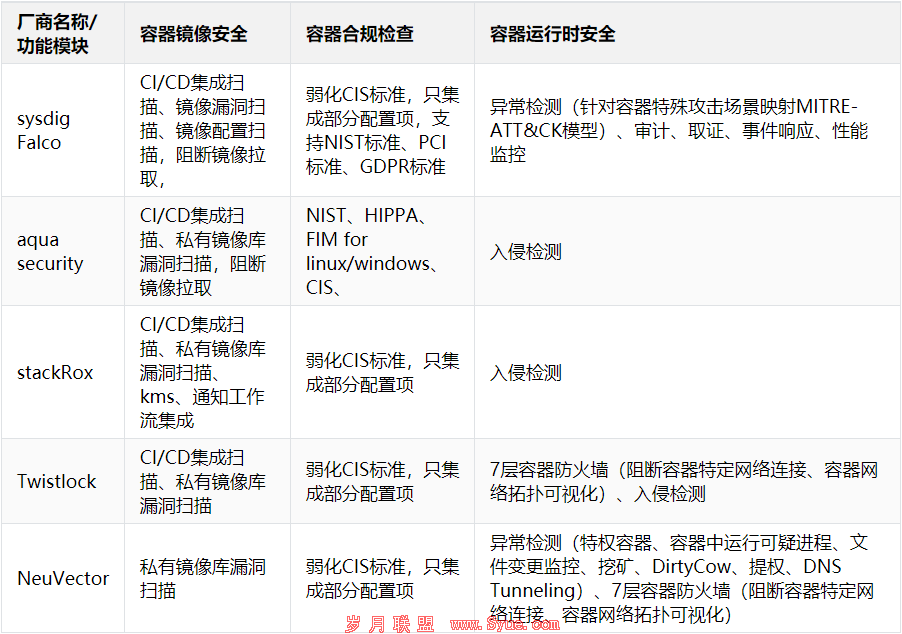Select "弱化CIS标准" cell in the Twistlock row
The width and height of the screenshot is (902, 634).
click(383, 481)
